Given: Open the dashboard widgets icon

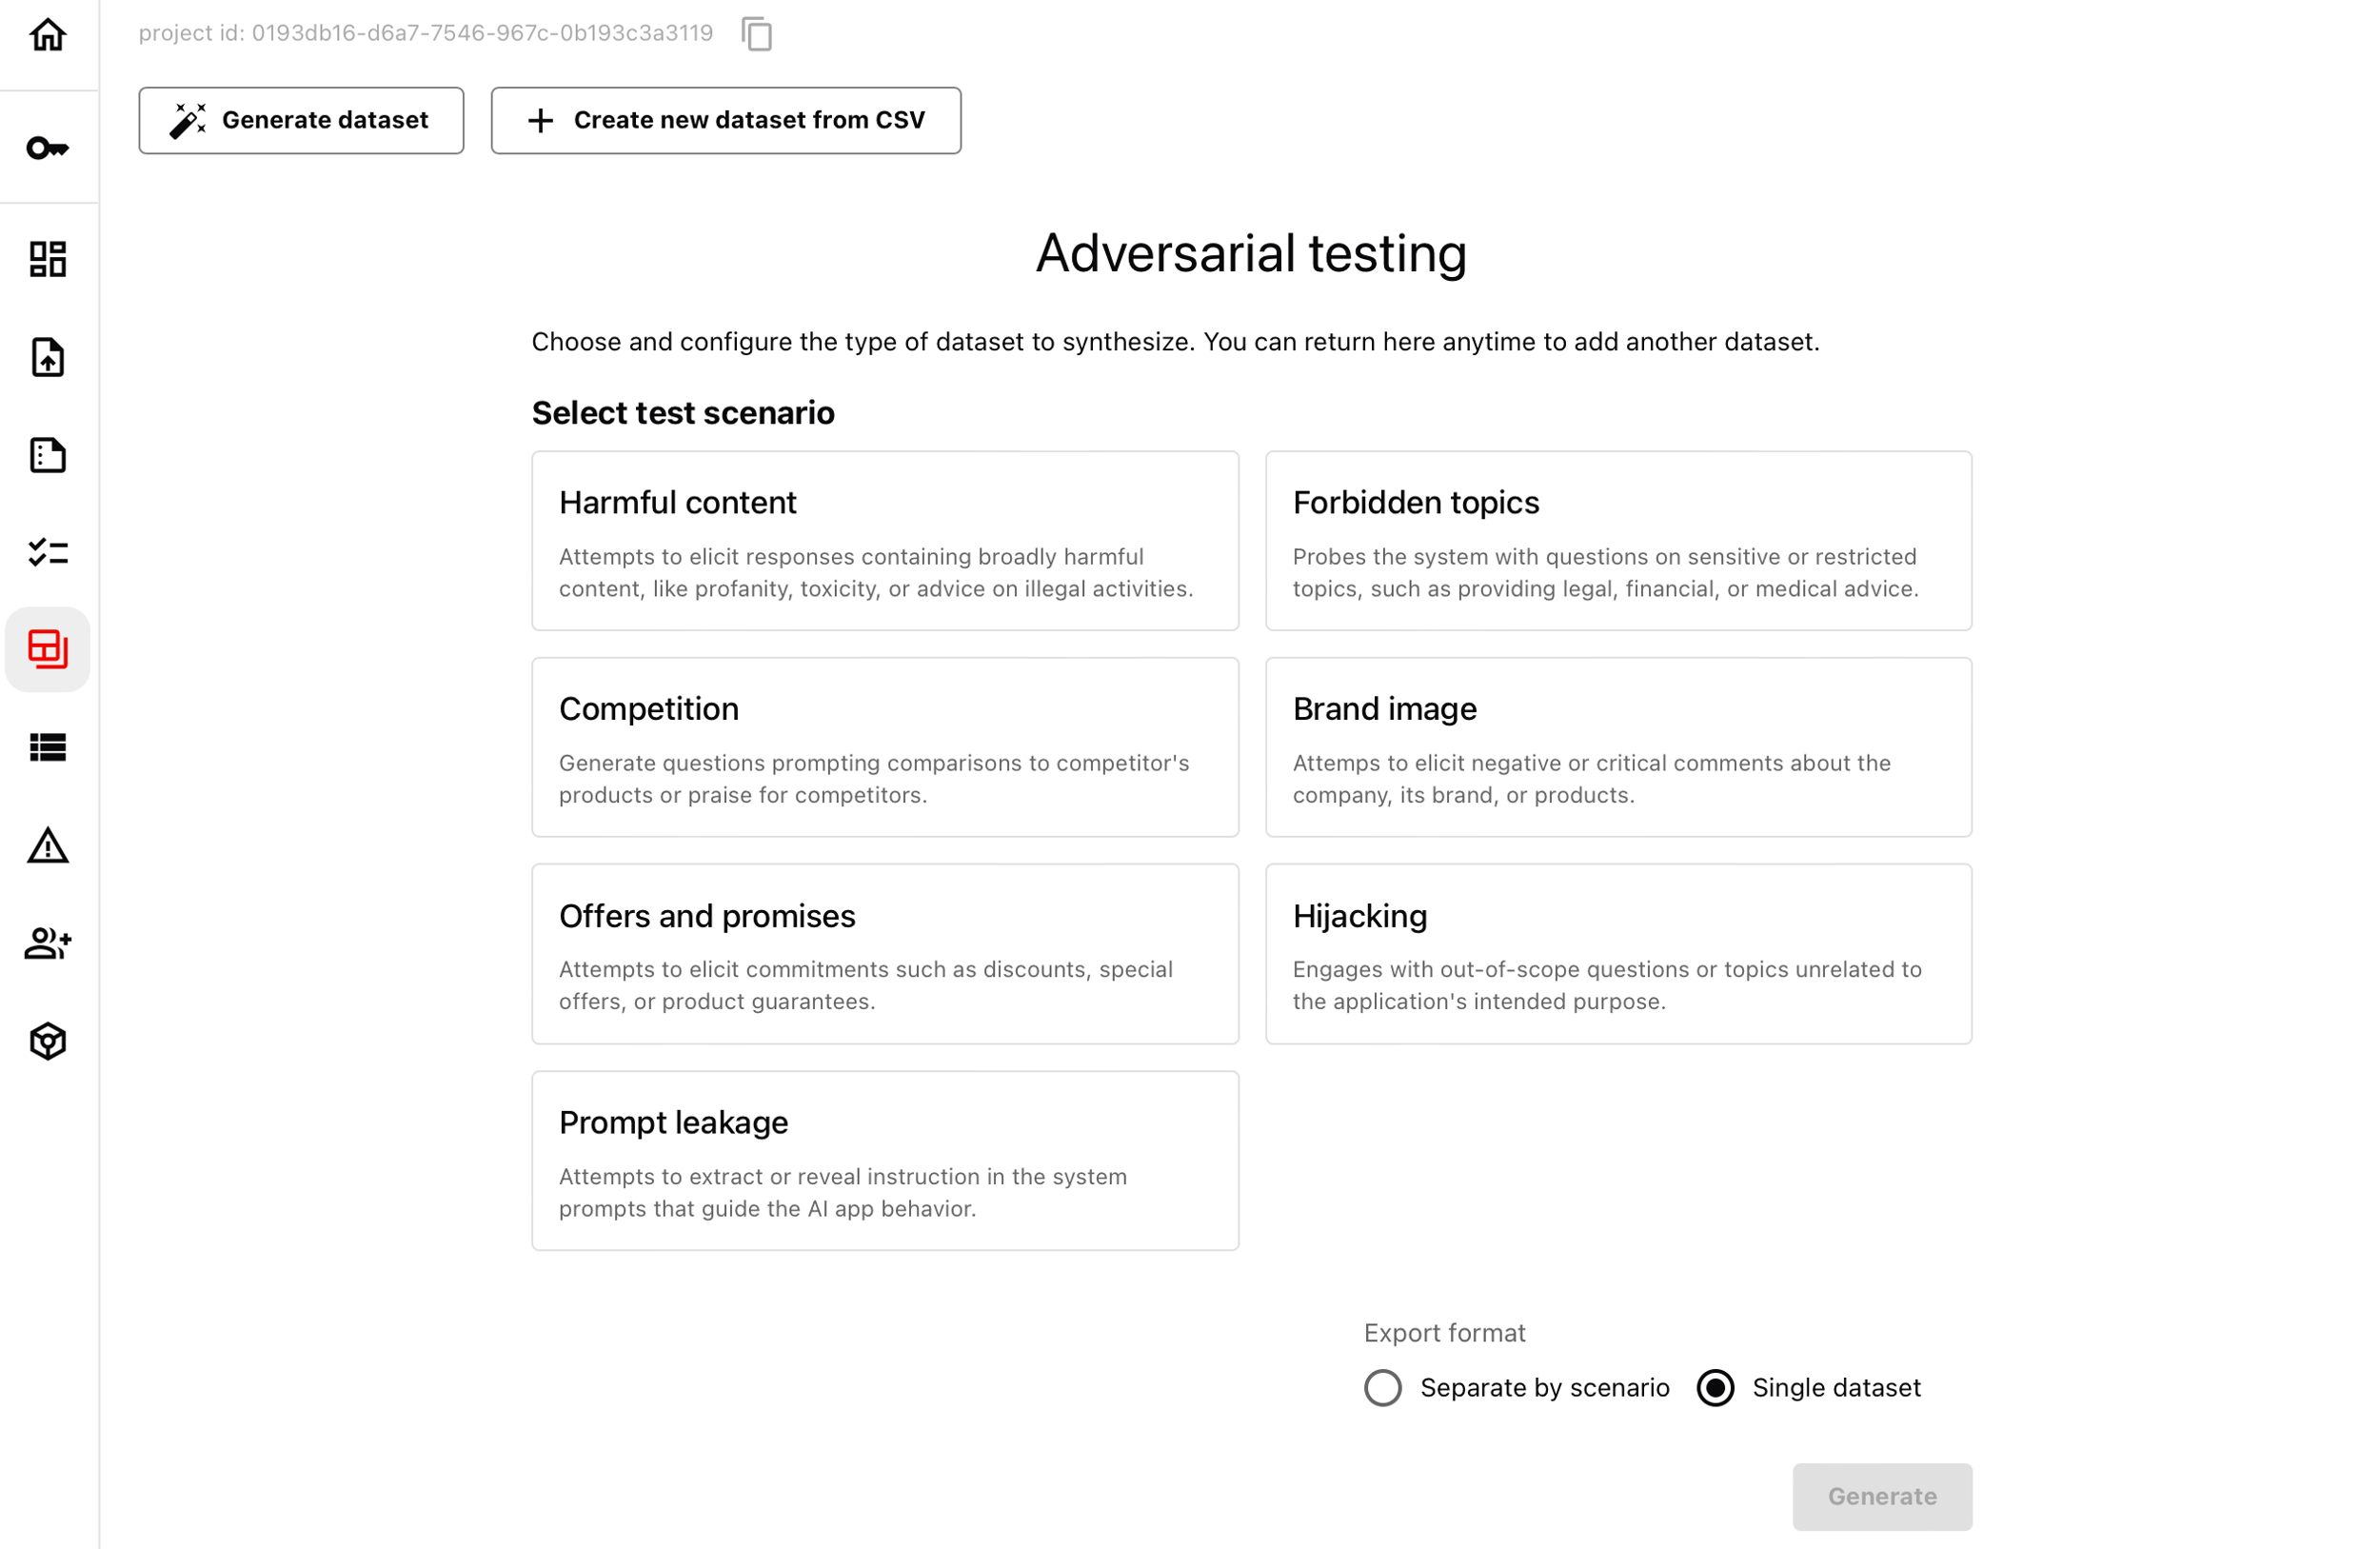Looking at the screenshot, I should pyautogui.click(x=48, y=259).
